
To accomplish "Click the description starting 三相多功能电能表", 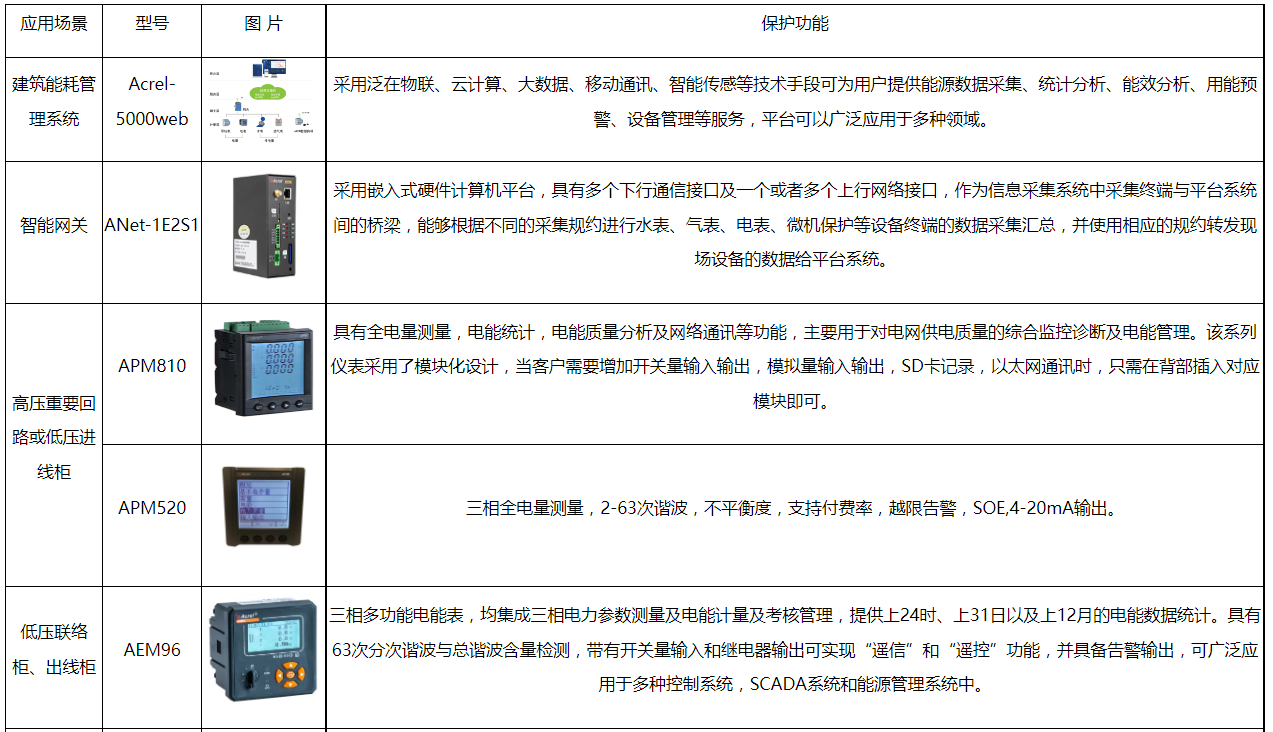I will 795,650.
